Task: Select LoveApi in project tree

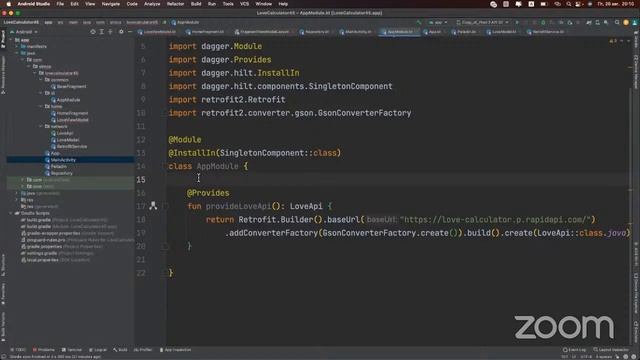Action: click(62, 133)
